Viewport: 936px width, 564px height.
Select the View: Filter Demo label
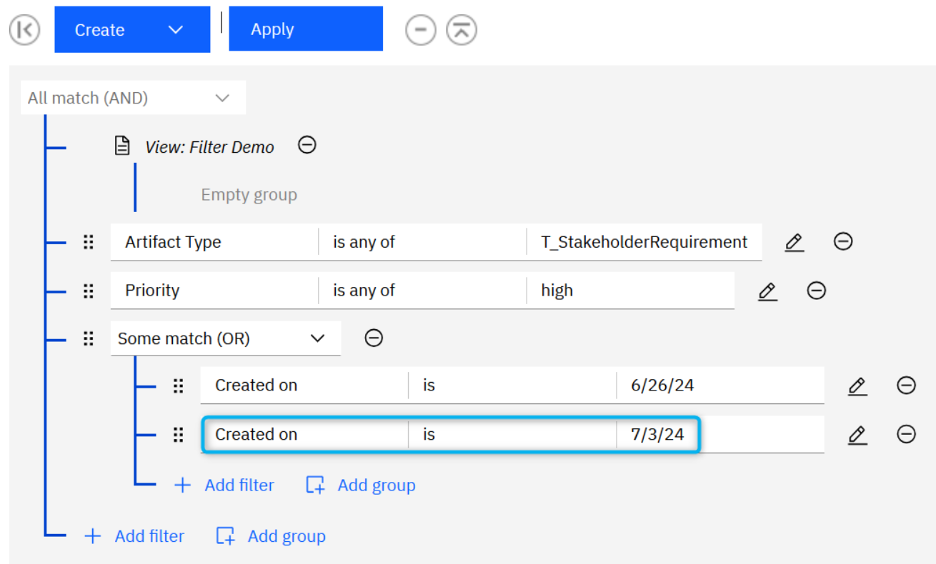210,147
